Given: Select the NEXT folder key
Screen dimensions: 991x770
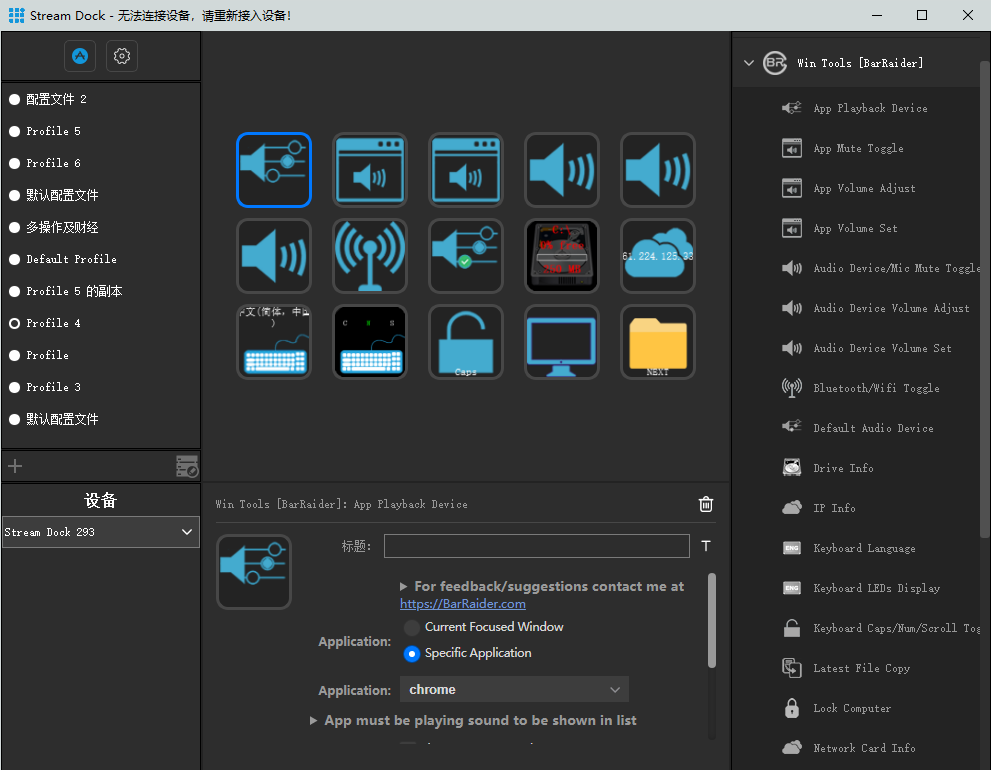Looking at the screenshot, I should [x=657, y=342].
